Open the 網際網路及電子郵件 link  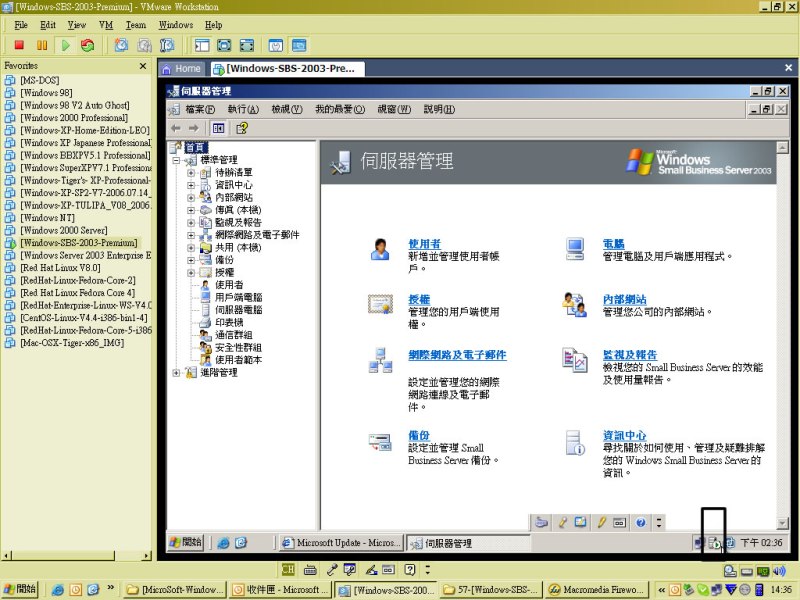coord(457,355)
